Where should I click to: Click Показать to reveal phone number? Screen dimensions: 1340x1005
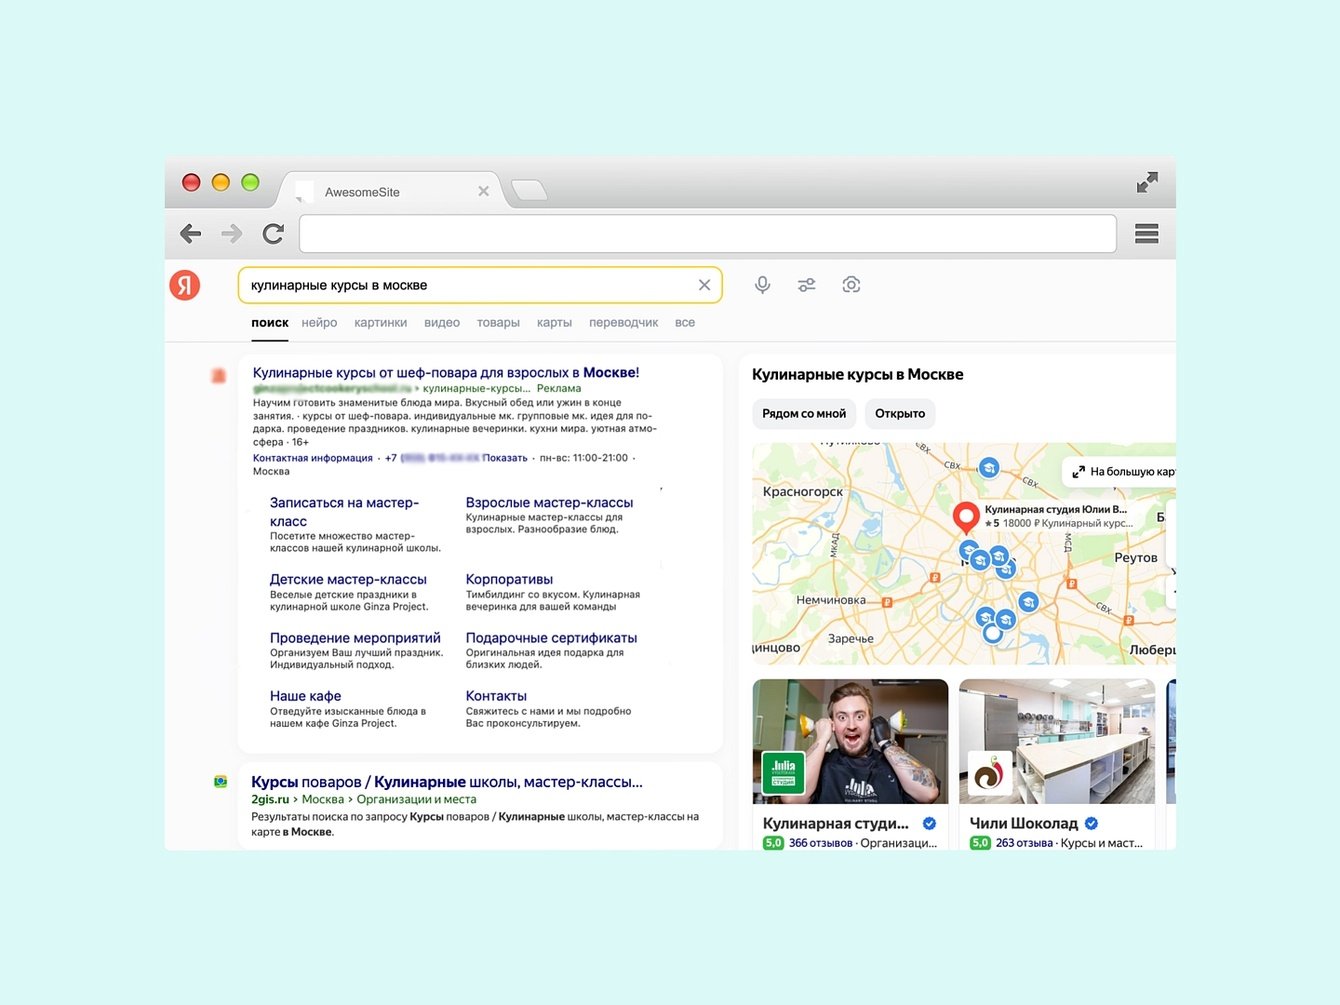(x=505, y=458)
